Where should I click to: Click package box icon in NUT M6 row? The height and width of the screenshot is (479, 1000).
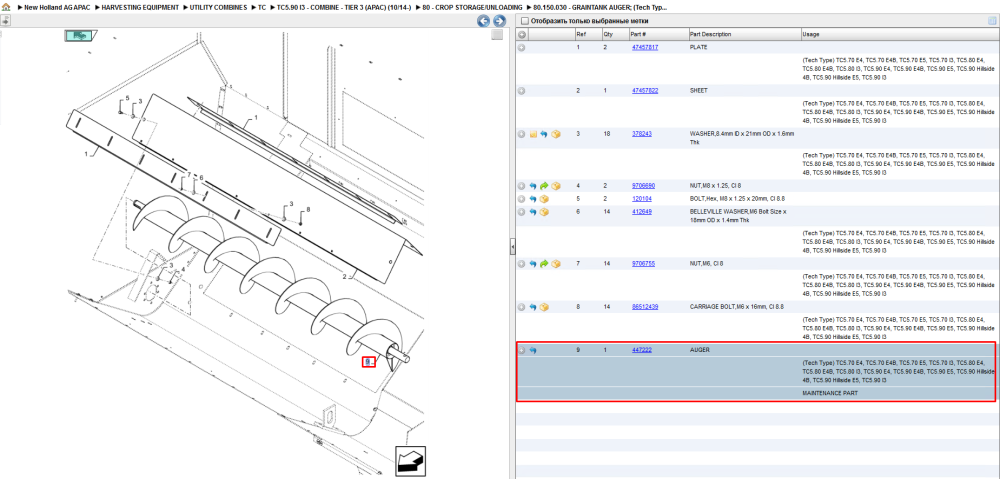click(x=556, y=263)
